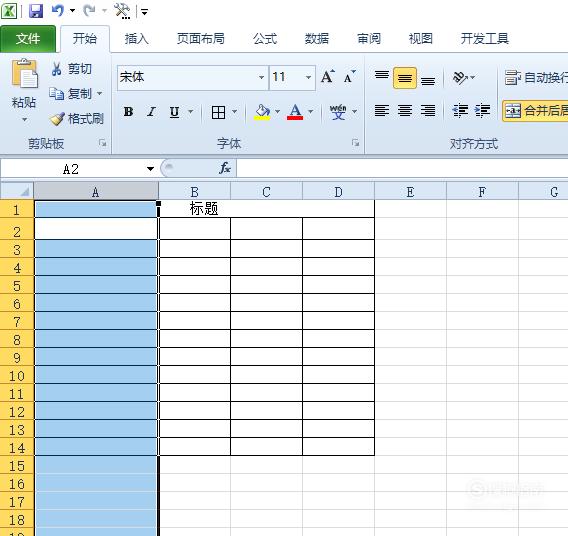
Task: Toggle middle vertical alignment (highlighted)
Action: click(405, 78)
